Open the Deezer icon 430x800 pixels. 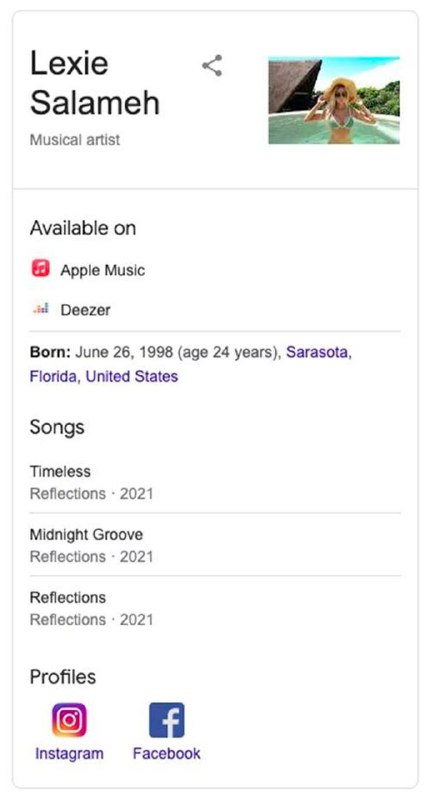pos(40,309)
